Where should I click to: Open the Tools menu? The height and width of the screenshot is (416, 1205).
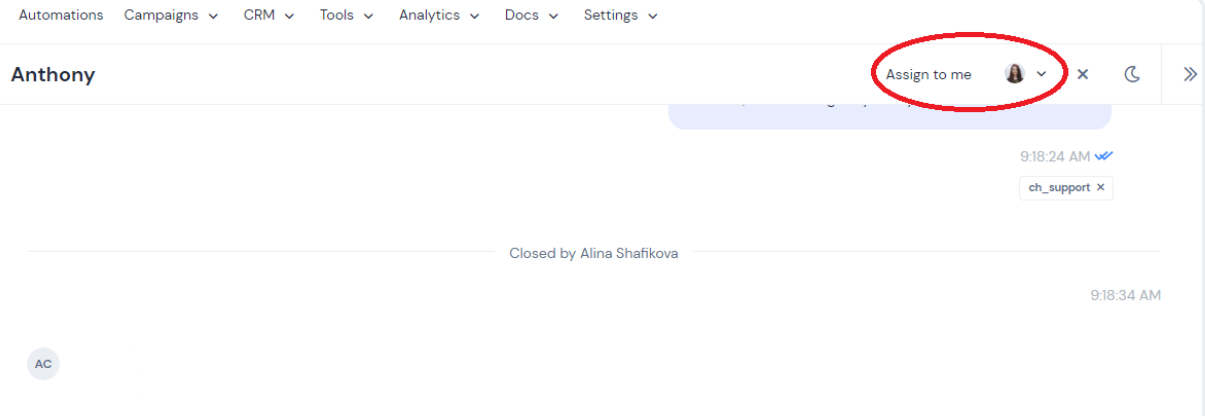click(x=346, y=16)
